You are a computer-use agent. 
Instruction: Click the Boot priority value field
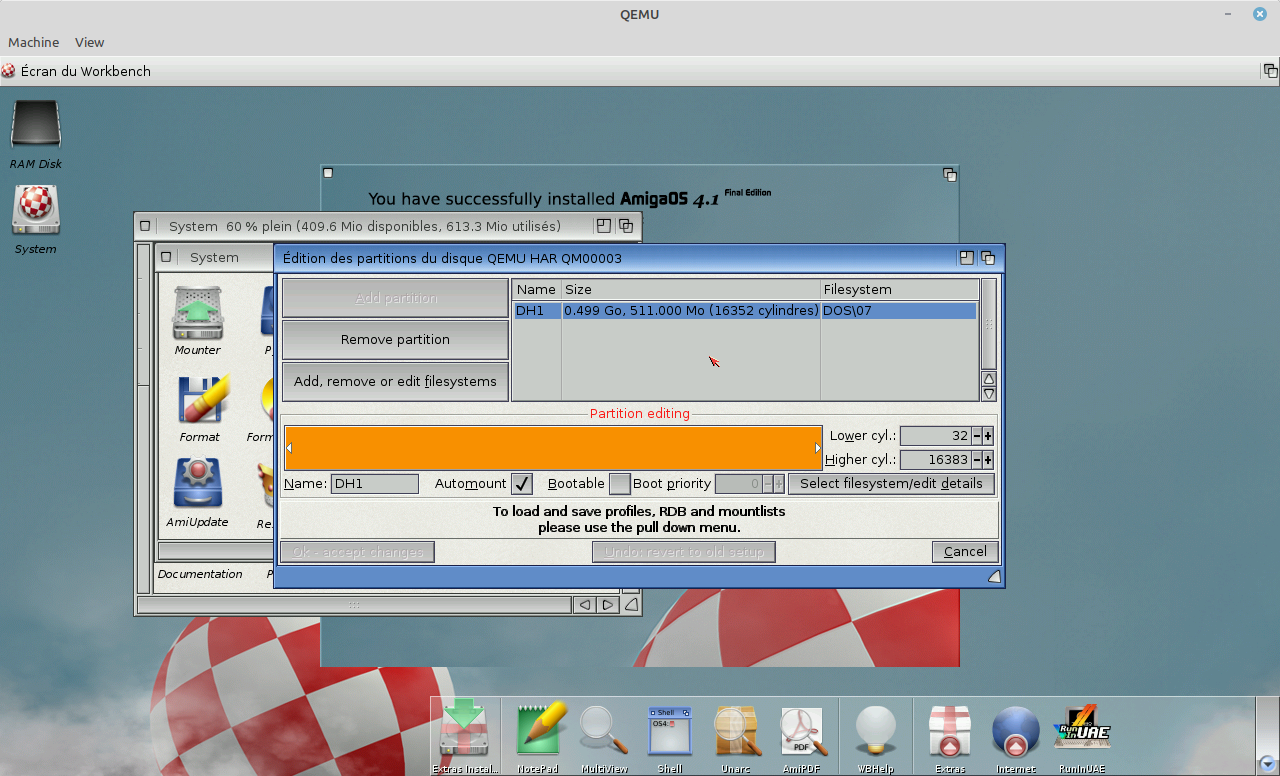pyautogui.click(x=739, y=484)
